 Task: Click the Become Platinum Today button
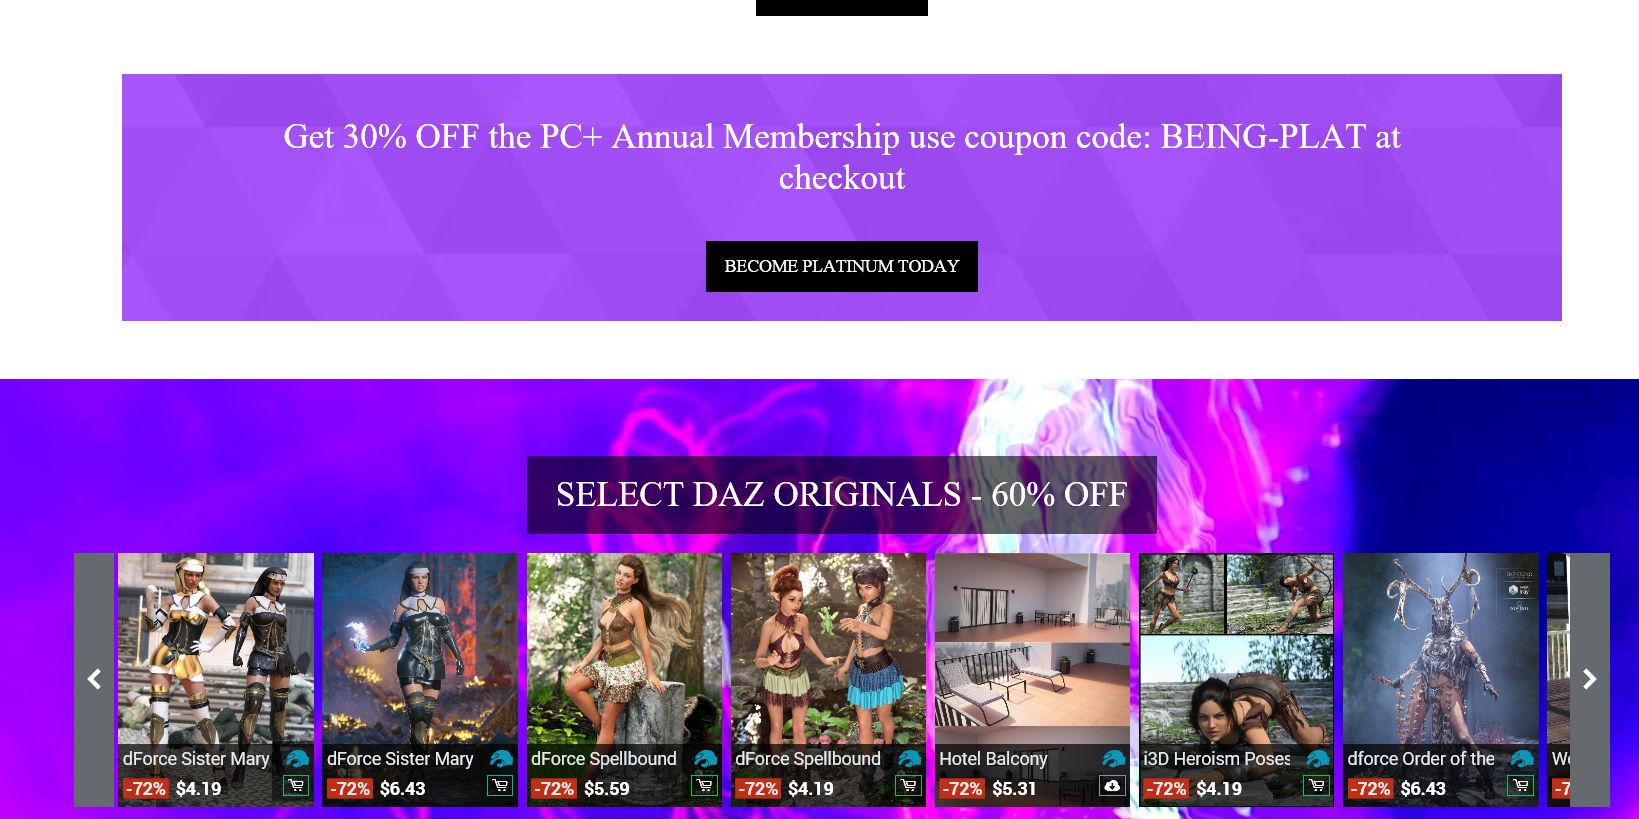[x=842, y=266]
